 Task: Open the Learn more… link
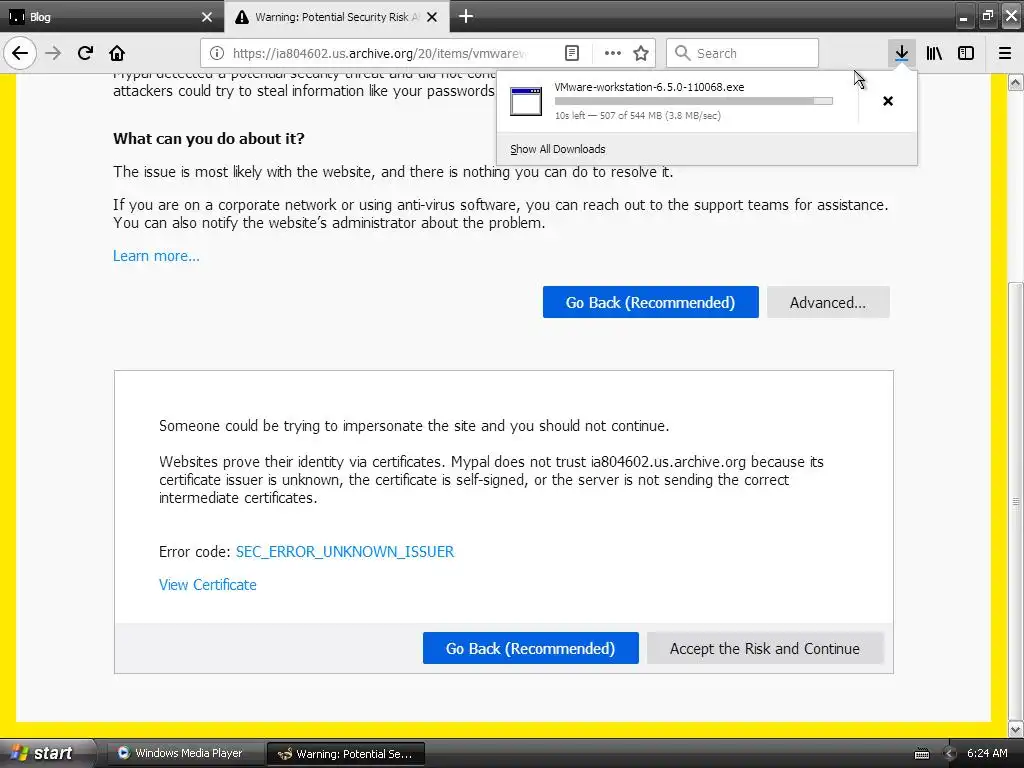pyautogui.click(x=156, y=255)
